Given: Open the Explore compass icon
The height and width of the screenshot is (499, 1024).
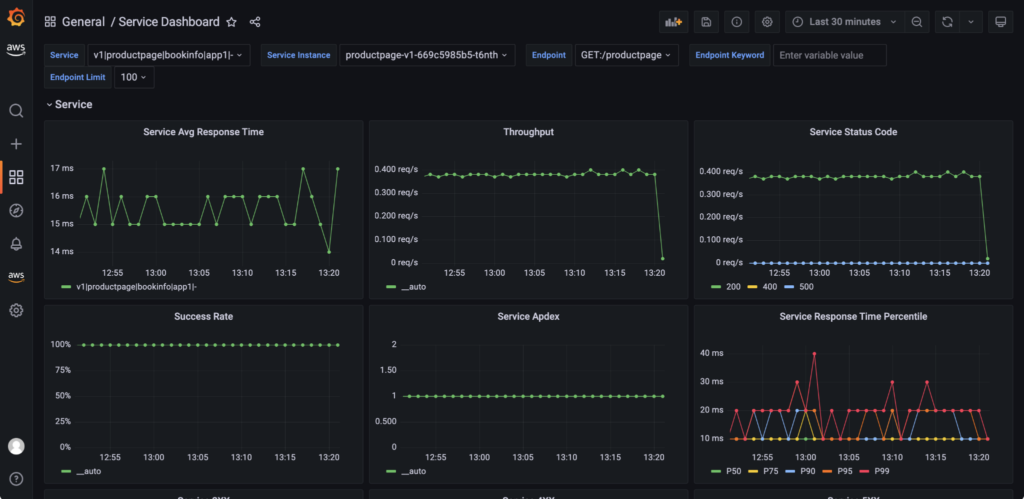Looking at the screenshot, I should tap(16, 210).
